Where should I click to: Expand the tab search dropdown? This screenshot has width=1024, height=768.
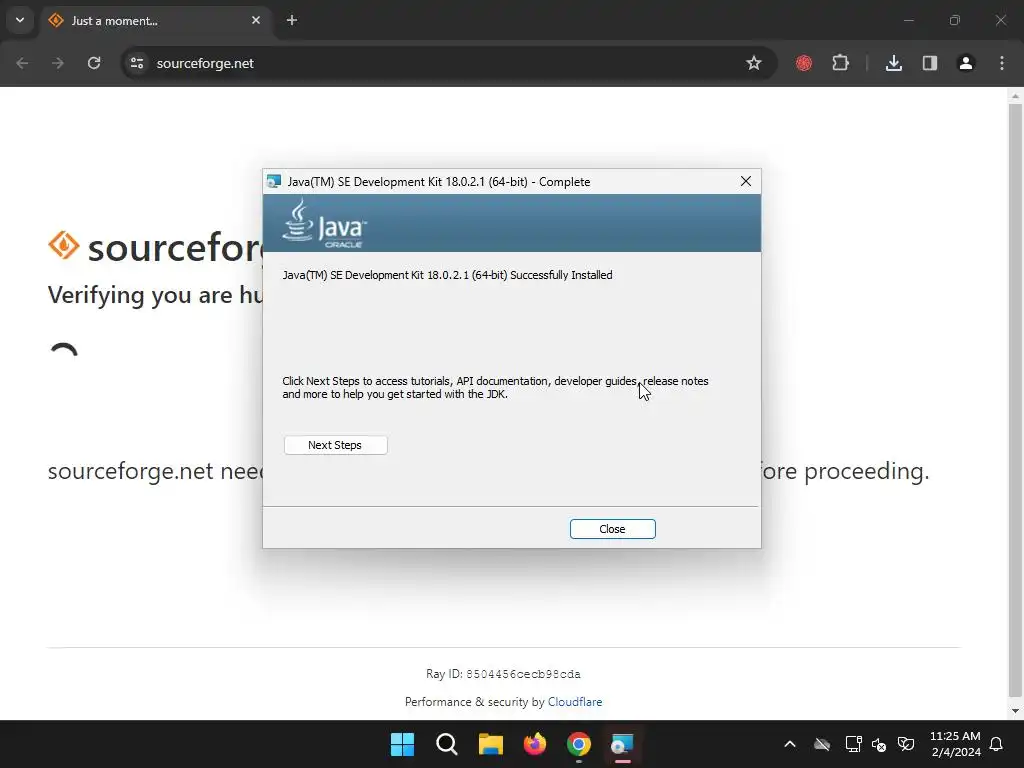point(20,20)
